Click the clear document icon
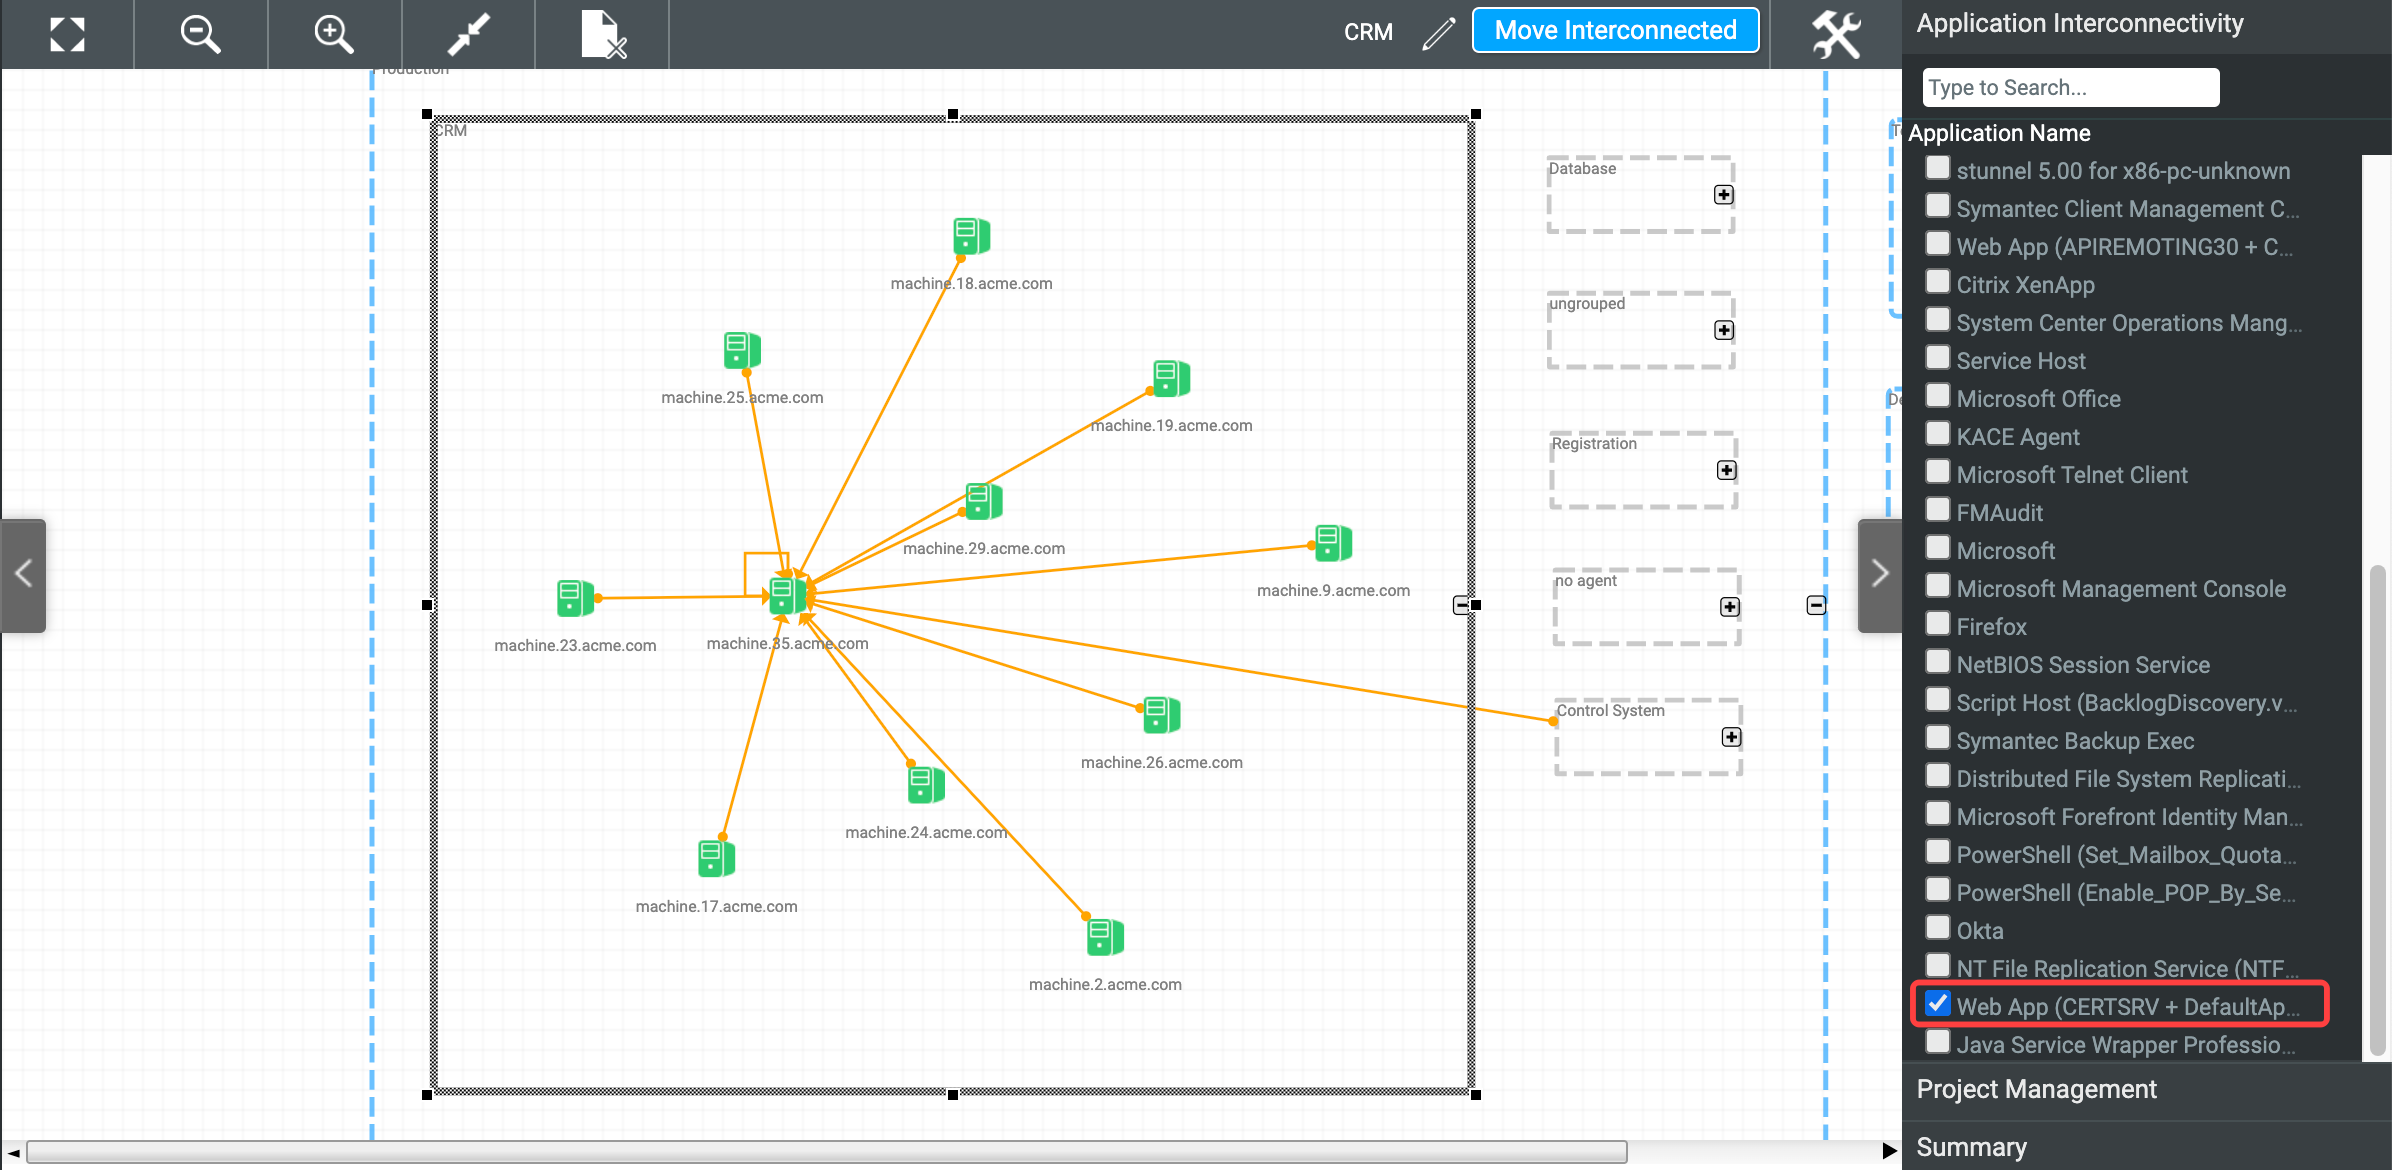The width and height of the screenshot is (2392, 1170). (601, 34)
